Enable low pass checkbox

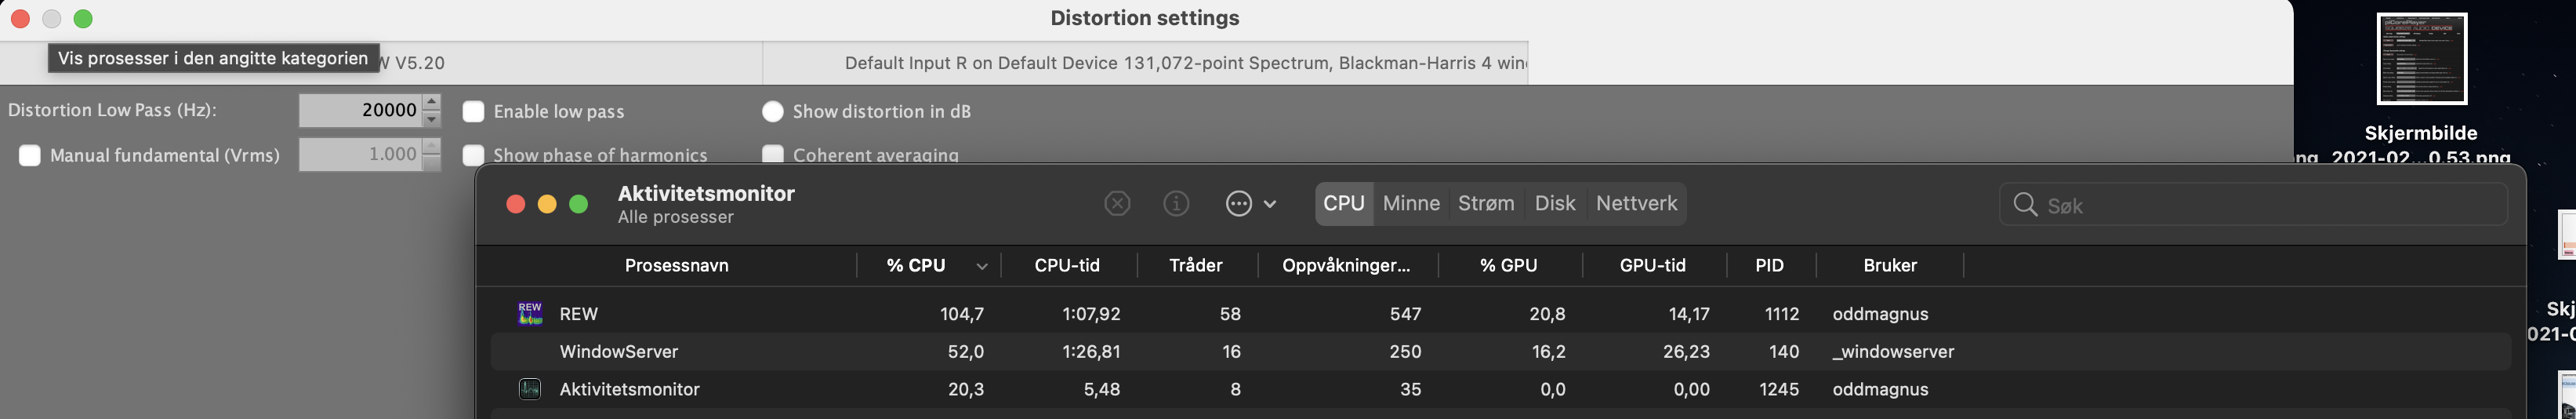click(x=473, y=112)
